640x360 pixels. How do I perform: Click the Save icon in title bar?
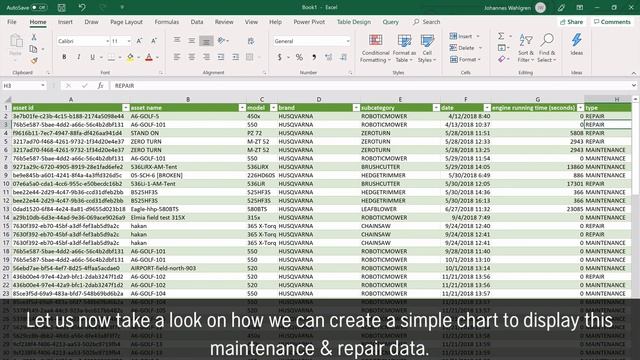pos(62,7)
